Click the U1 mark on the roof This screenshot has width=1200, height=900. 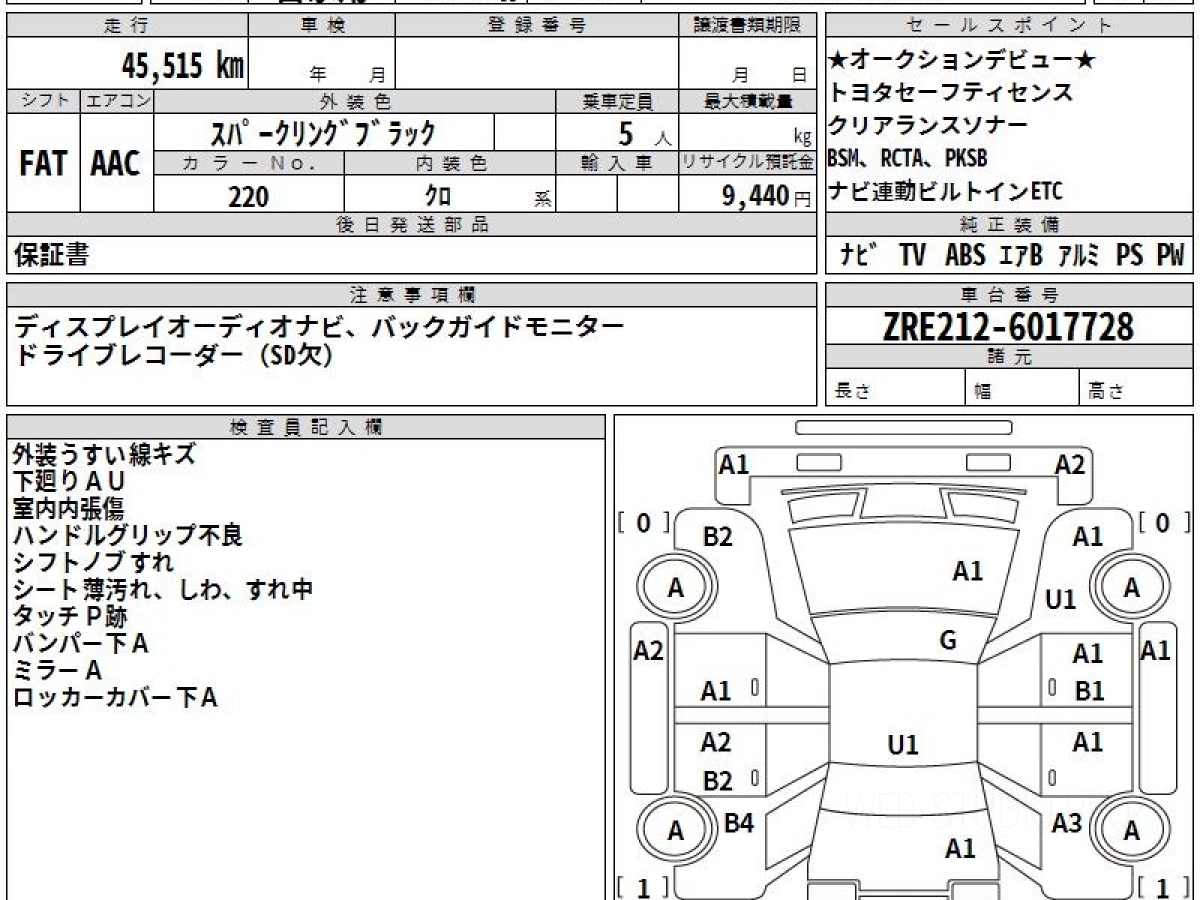point(902,745)
